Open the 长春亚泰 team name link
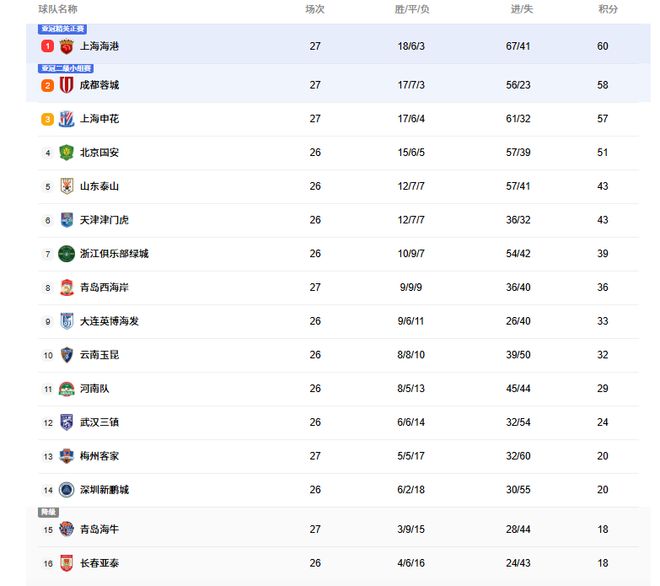Screen dimensions: 660x586 click(x=99, y=563)
